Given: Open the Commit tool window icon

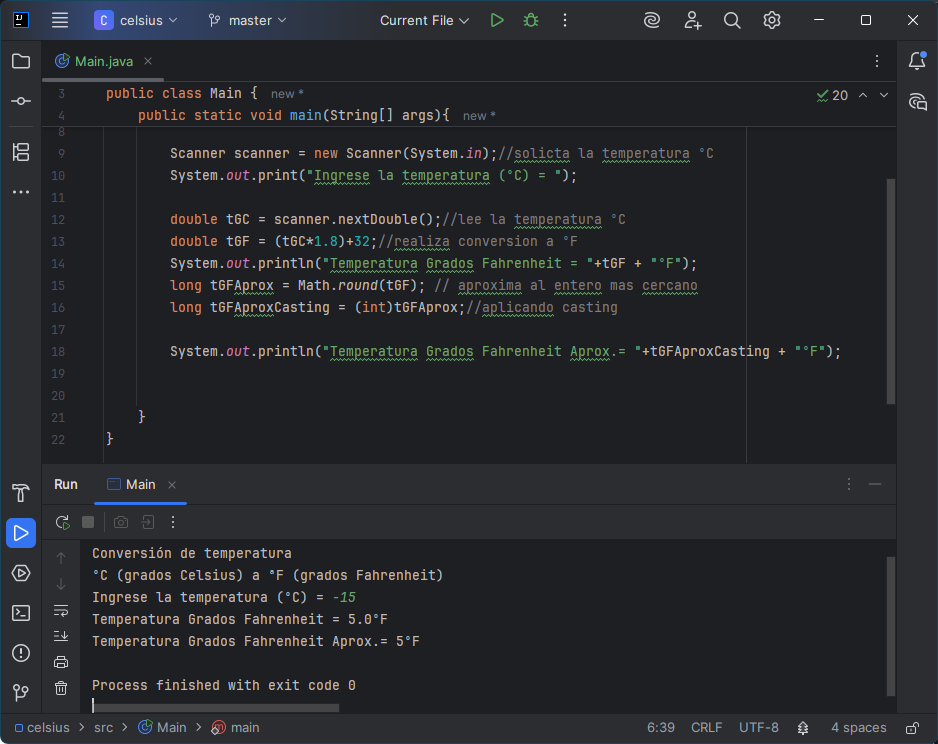Looking at the screenshot, I should 21,101.
